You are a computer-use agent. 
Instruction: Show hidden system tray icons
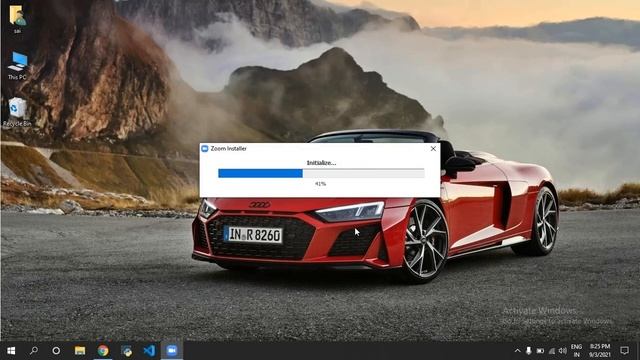point(517,351)
